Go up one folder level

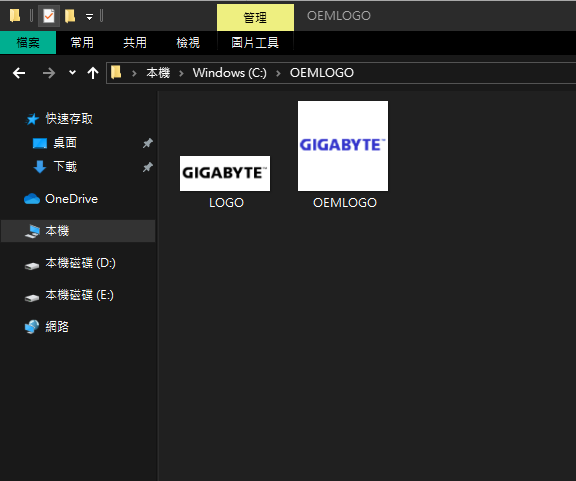pos(93,73)
